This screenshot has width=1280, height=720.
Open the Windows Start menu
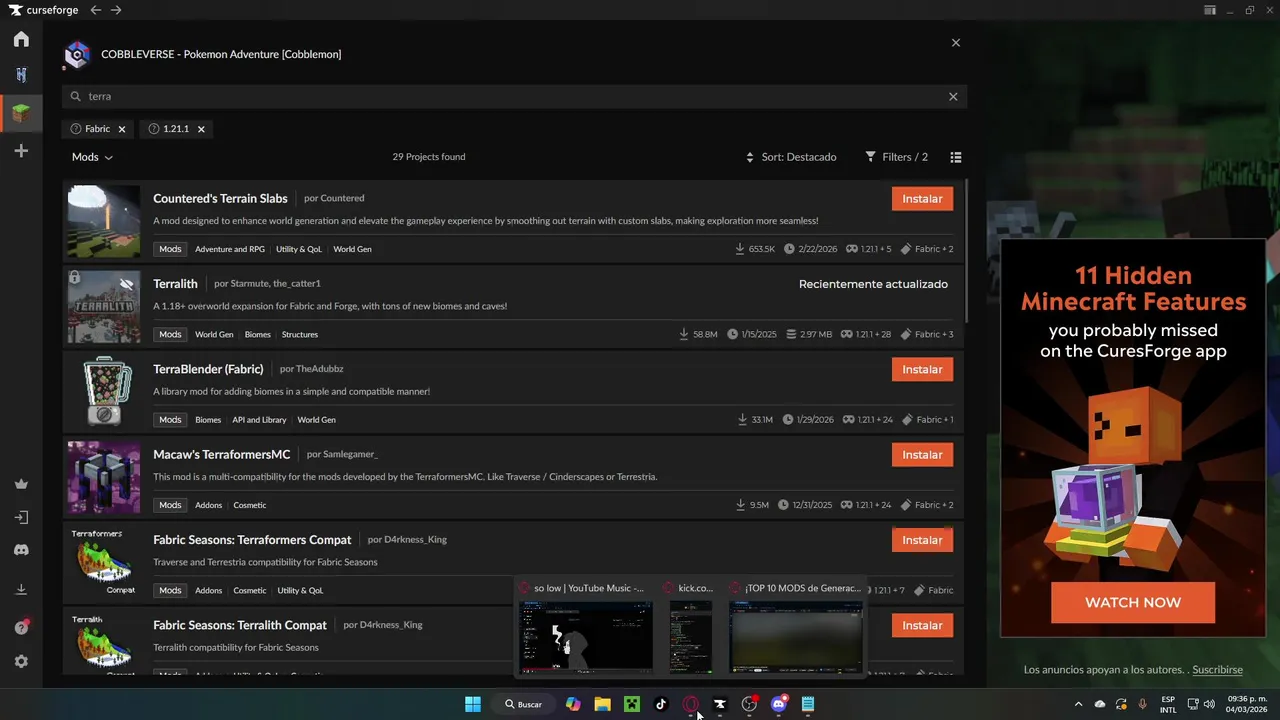coord(473,704)
